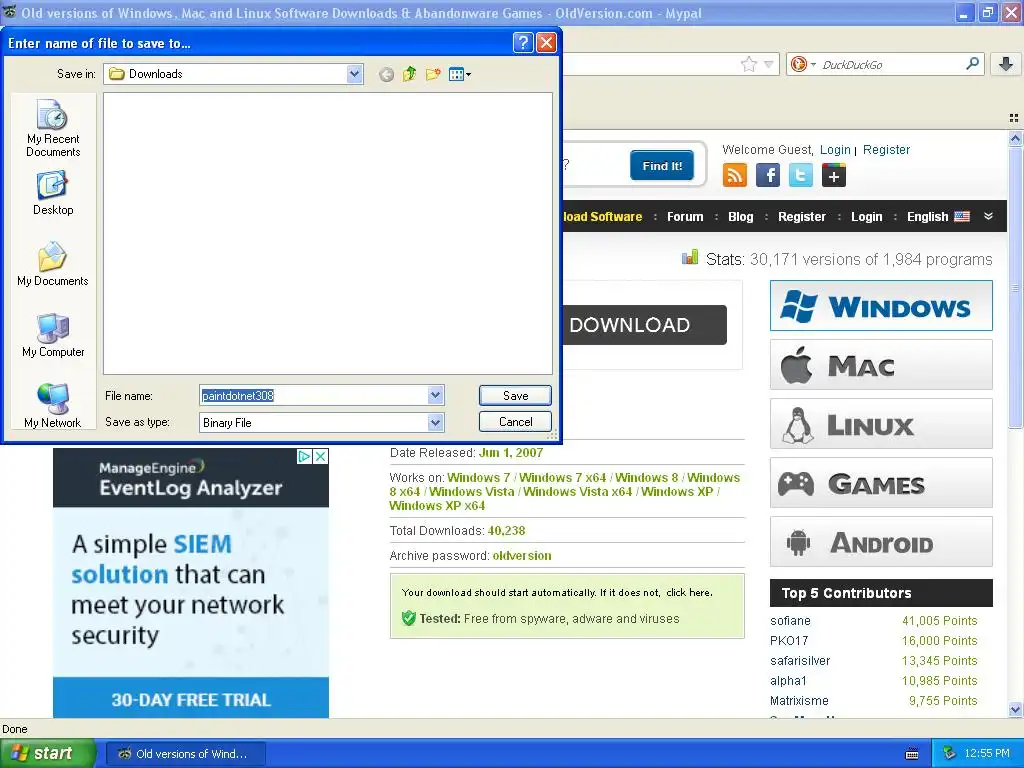The height and width of the screenshot is (768, 1024).
Task: Open the Register link beside Welcome Guest
Action: coord(886,150)
